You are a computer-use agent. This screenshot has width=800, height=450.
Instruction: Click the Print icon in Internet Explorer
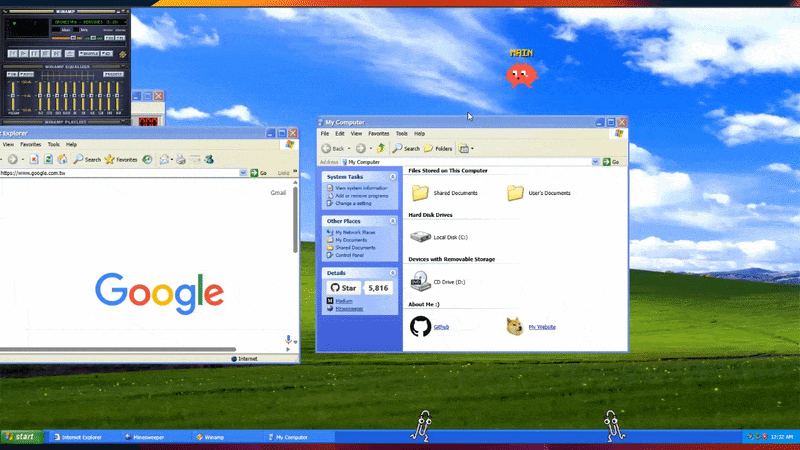[181, 160]
